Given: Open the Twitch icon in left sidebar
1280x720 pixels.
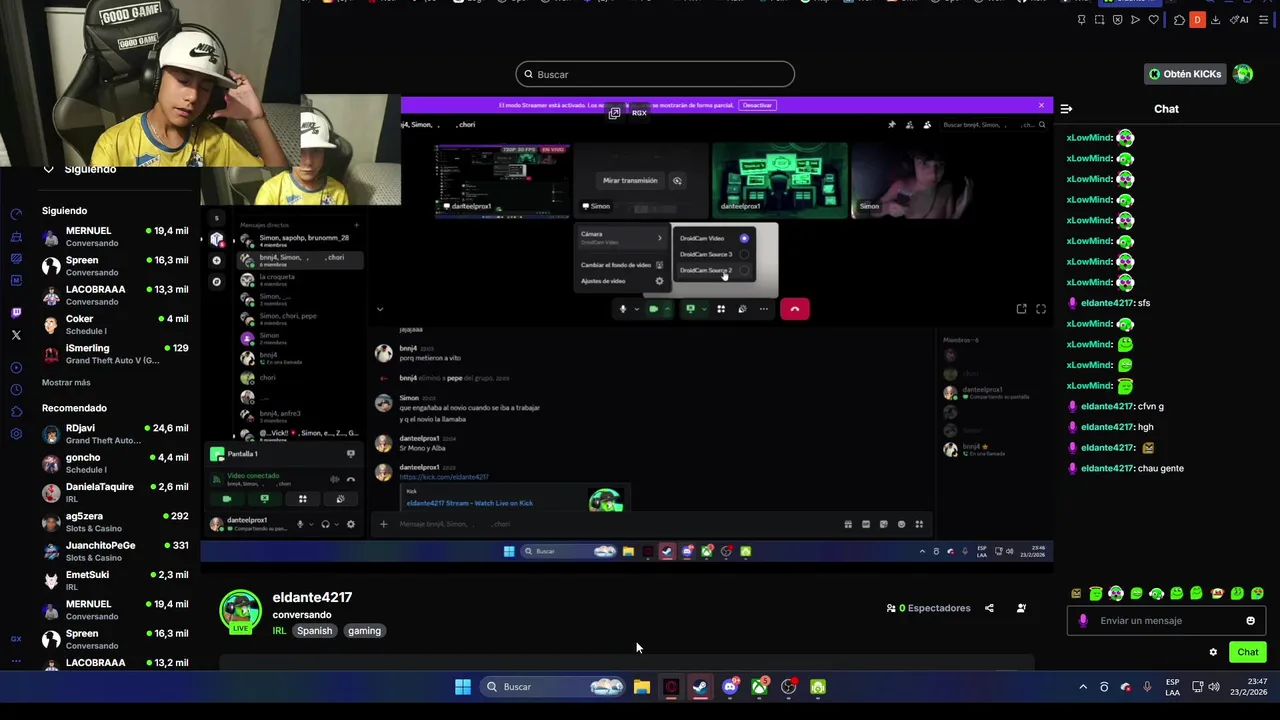Looking at the screenshot, I should 16,313.
